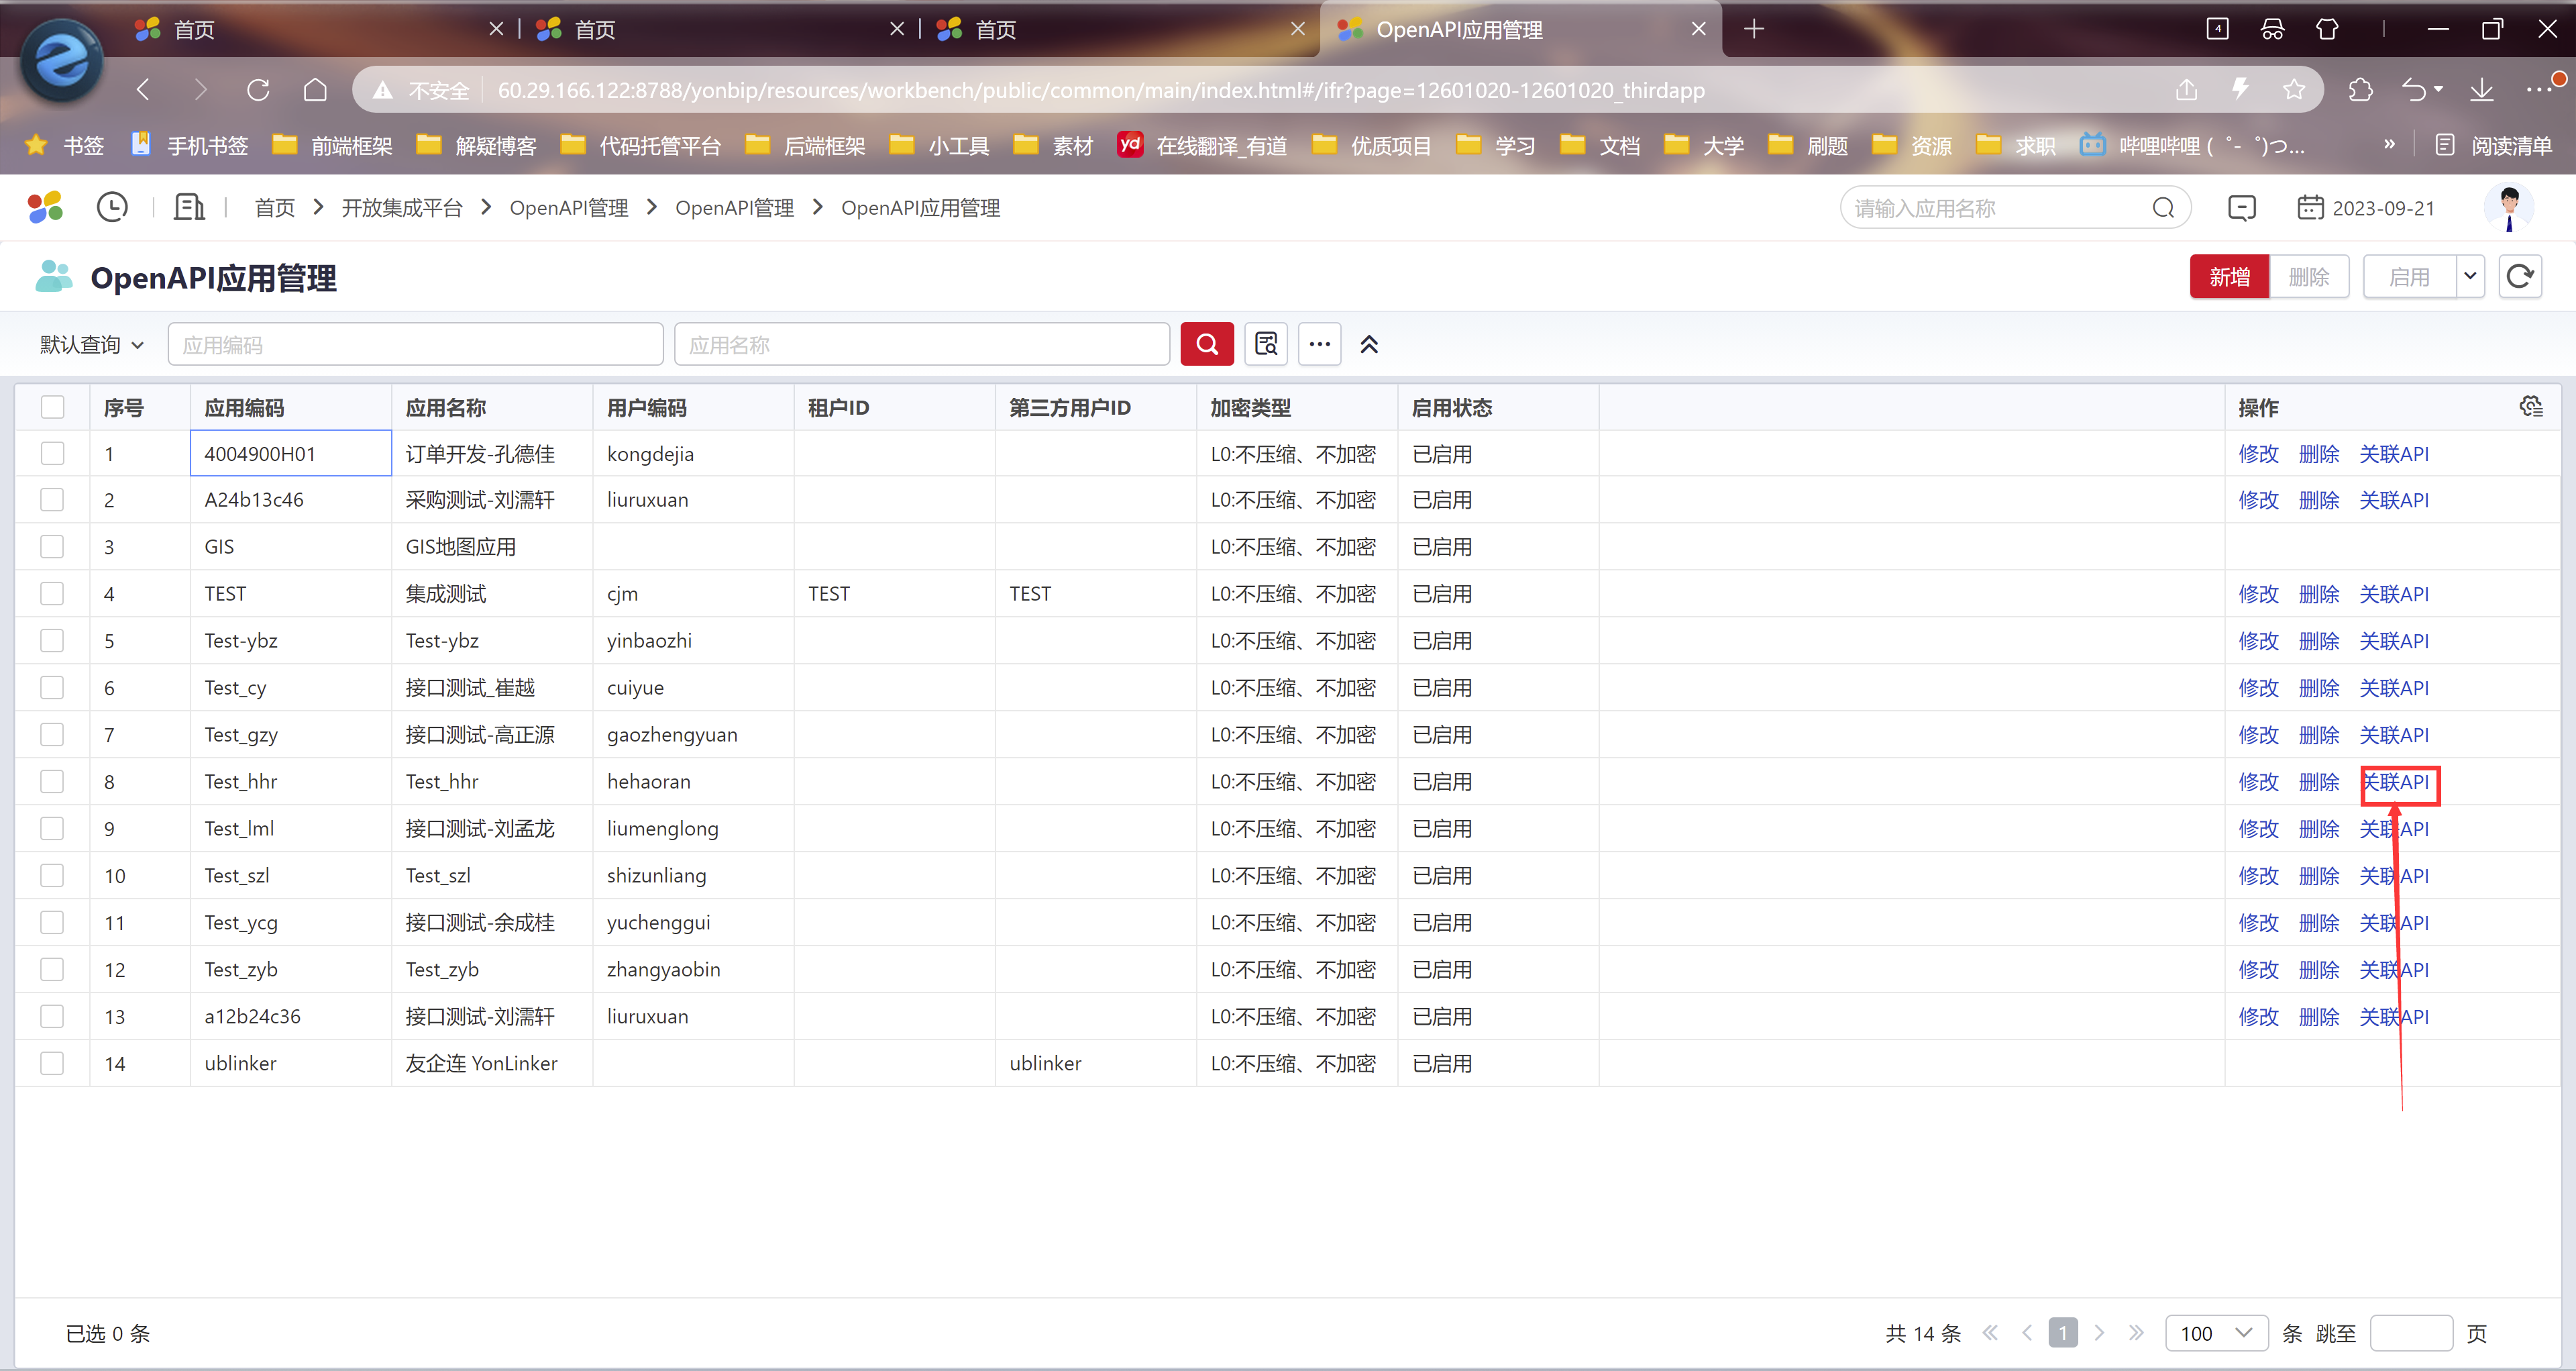
Task: Tick the checkbox for row 14 ublinker
Action: pyautogui.click(x=52, y=1062)
